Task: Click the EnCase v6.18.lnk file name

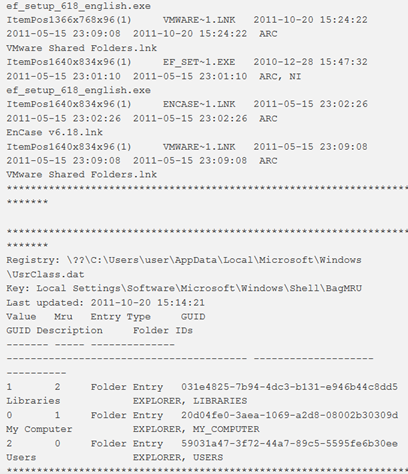Action: coord(54,133)
